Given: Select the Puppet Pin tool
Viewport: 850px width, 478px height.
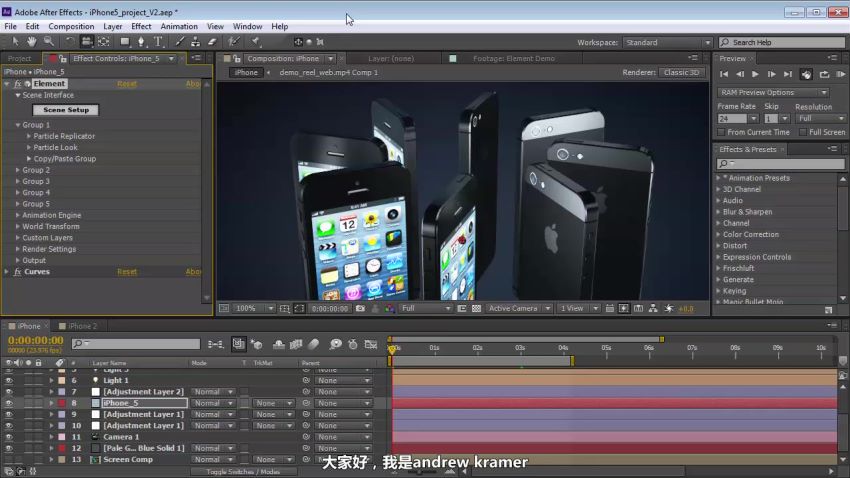Looking at the screenshot, I should point(255,41).
